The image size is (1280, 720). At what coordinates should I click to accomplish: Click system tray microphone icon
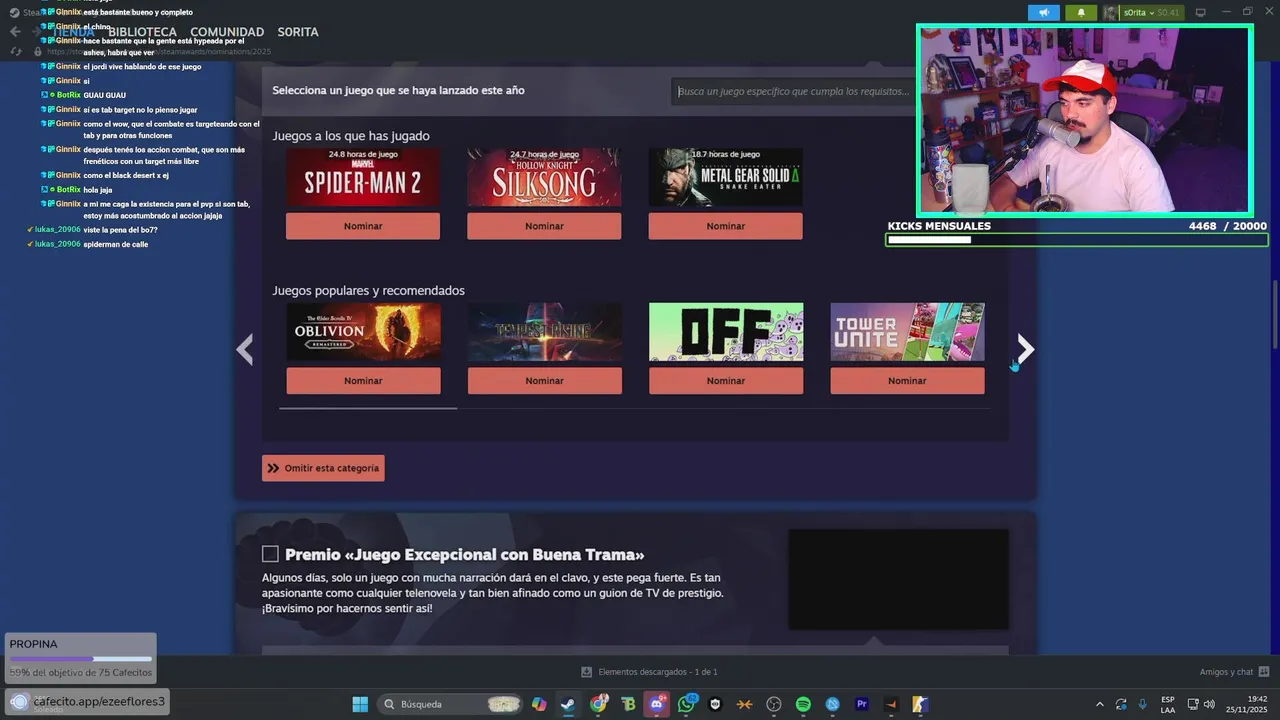tap(1142, 704)
